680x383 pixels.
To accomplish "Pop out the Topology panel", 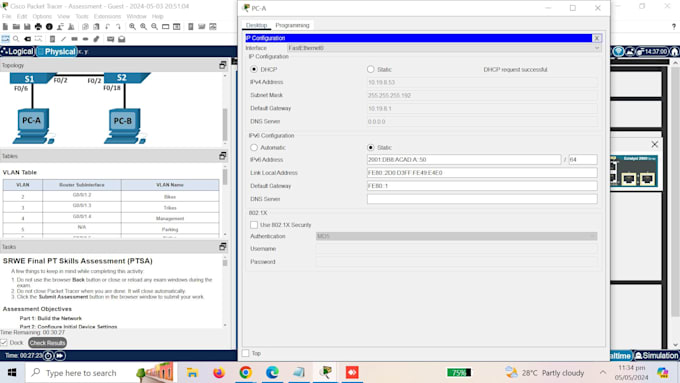I will (222, 65).
